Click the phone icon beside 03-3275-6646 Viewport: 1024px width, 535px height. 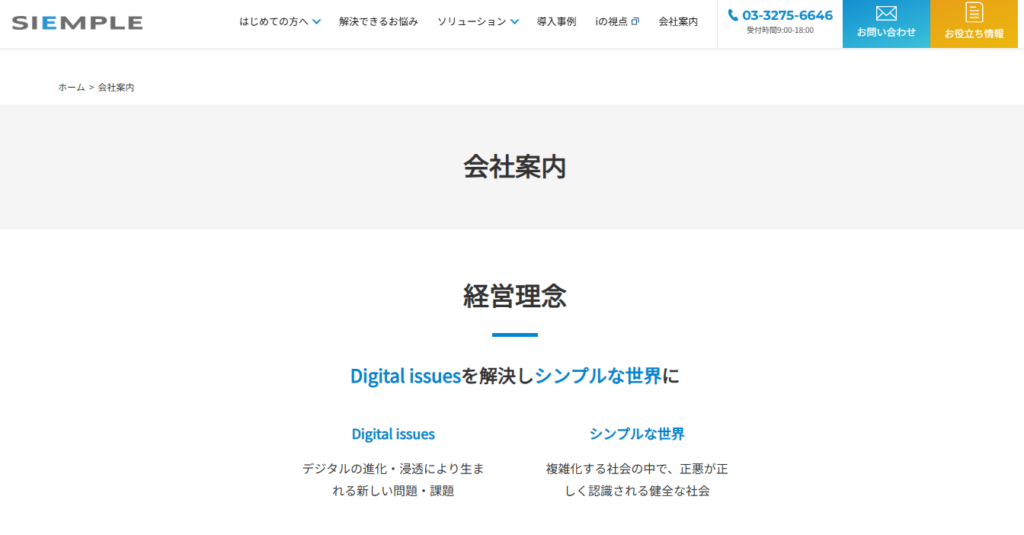tap(733, 15)
